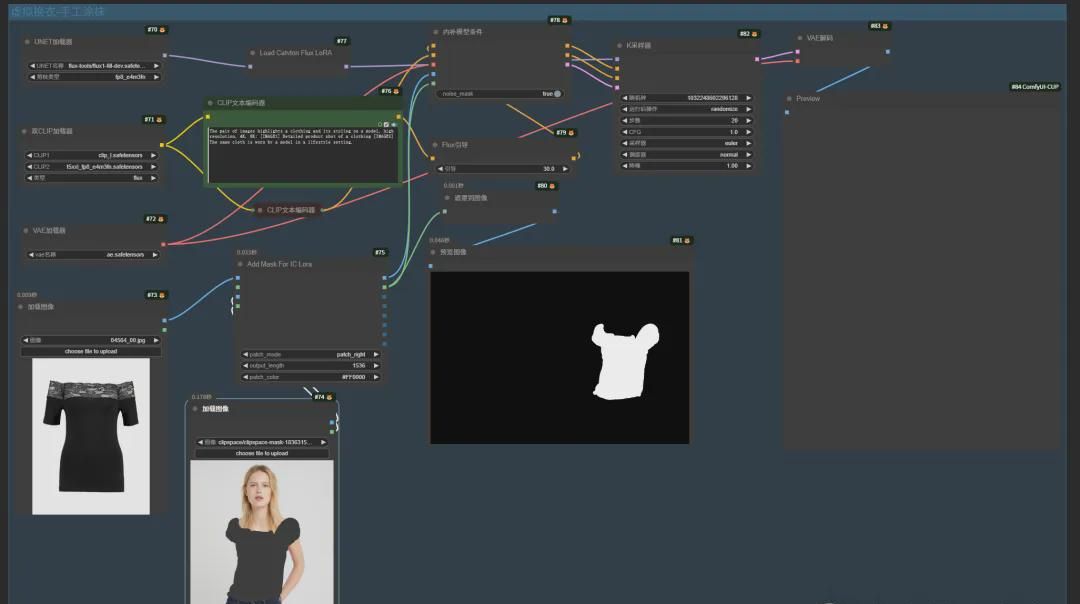Collapse the K采样器 node via its dot
The image size is (1080, 604).
click(x=620, y=45)
